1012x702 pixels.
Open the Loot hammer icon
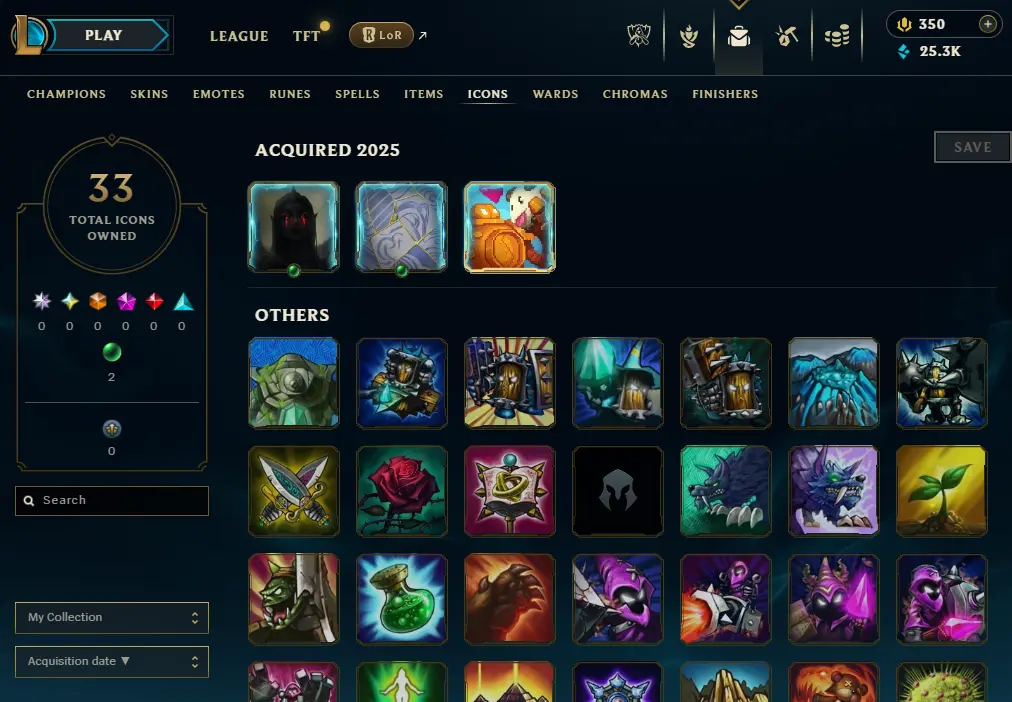[x=787, y=36]
